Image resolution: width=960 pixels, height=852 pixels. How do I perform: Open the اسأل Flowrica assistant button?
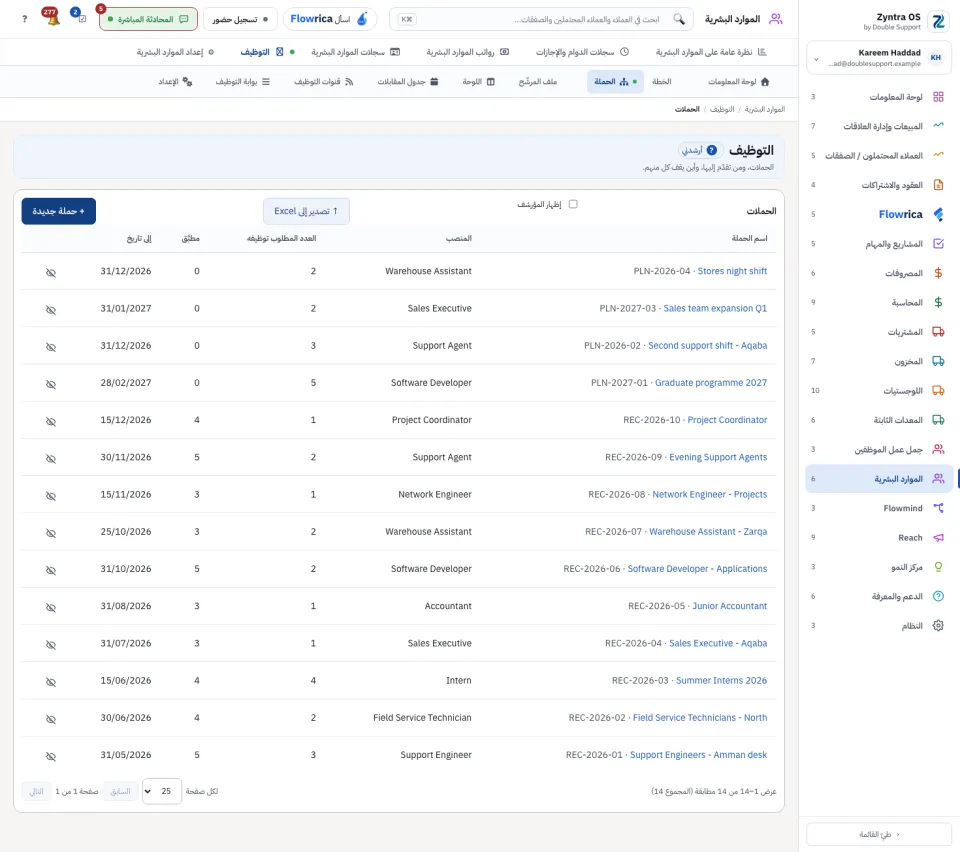click(x=330, y=19)
